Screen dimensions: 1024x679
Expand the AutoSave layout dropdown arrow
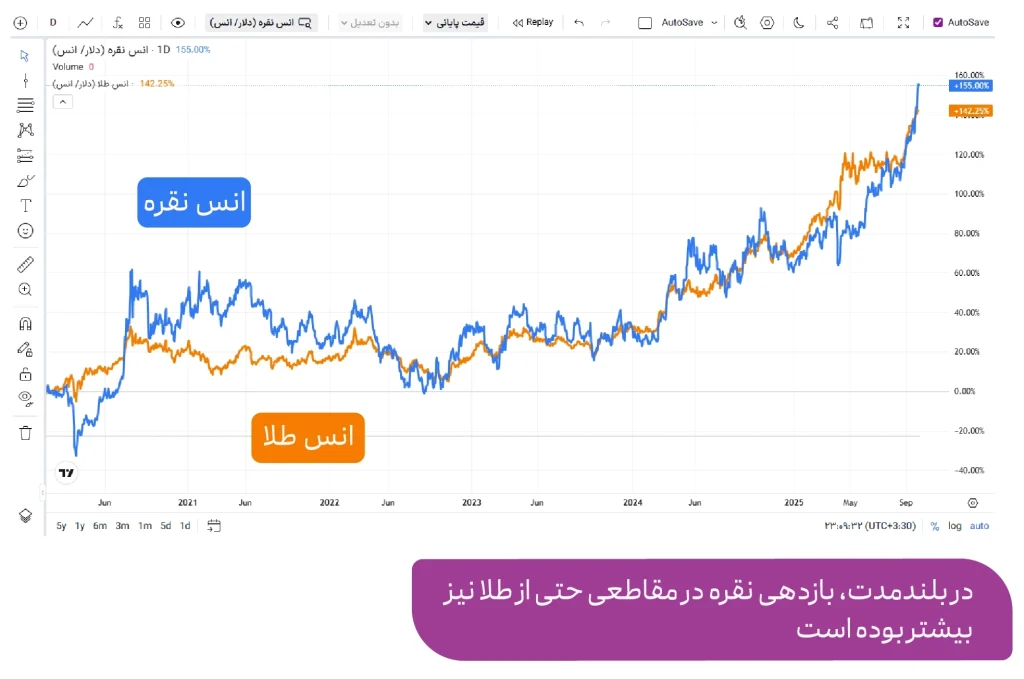coord(718,22)
